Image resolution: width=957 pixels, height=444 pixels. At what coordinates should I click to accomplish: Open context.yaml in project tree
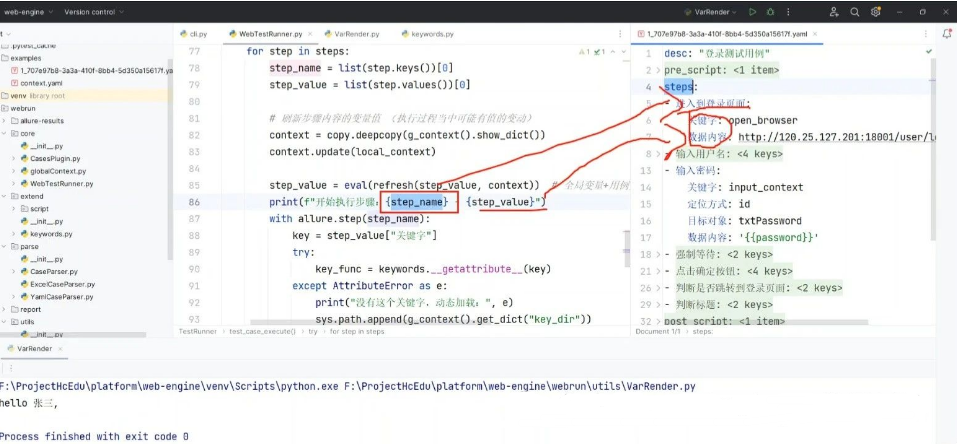tap(41, 83)
